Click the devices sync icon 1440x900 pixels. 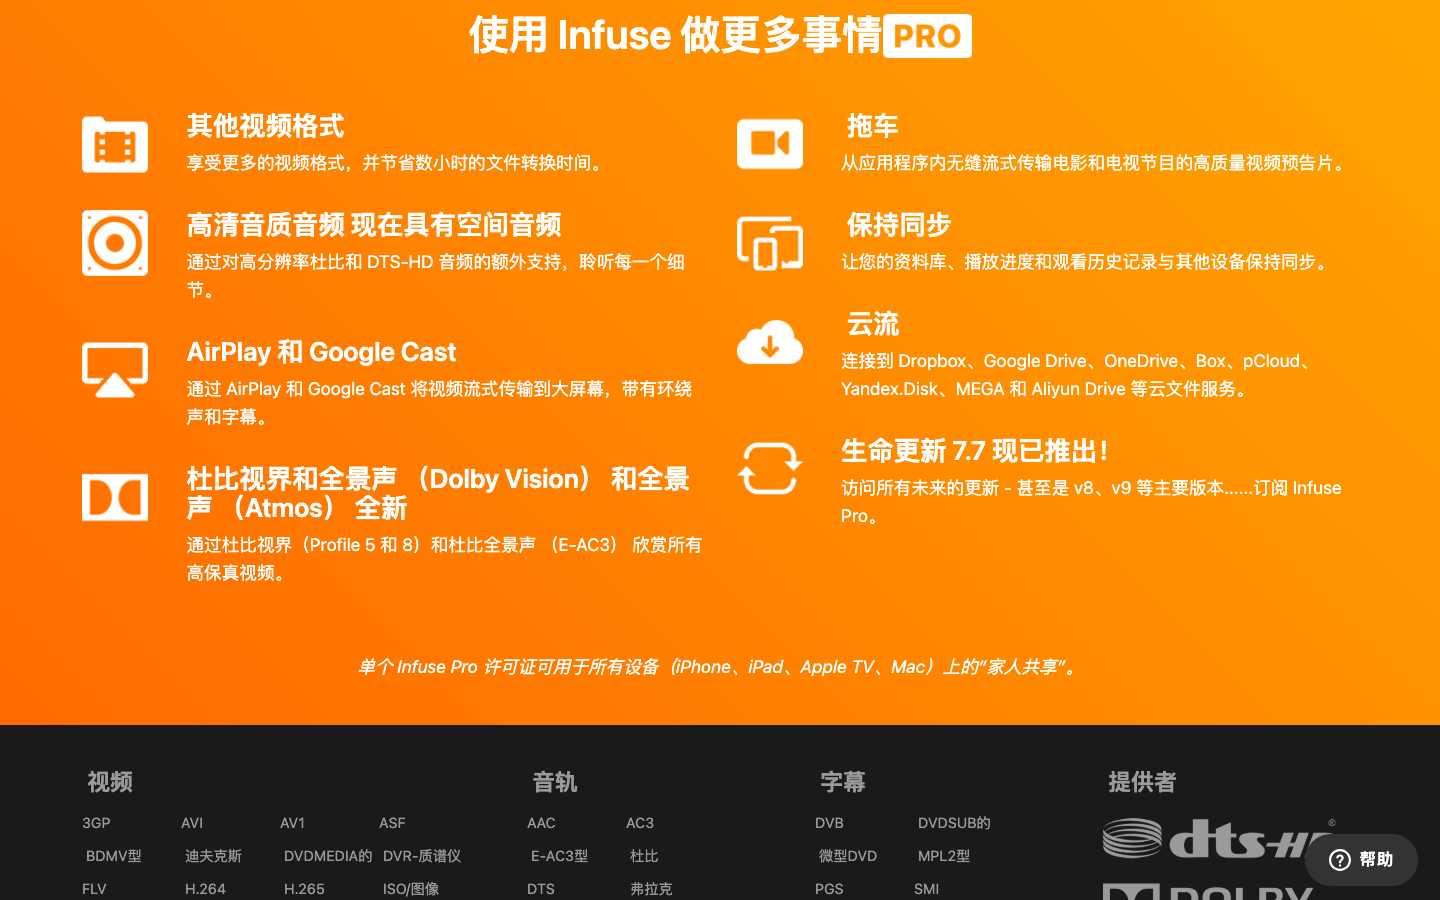click(770, 243)
